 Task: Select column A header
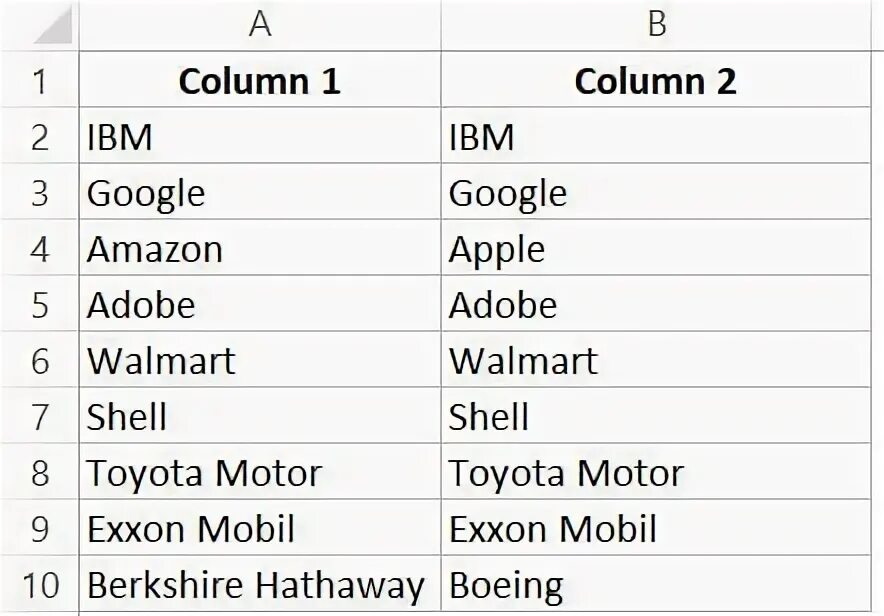[260, 25]
